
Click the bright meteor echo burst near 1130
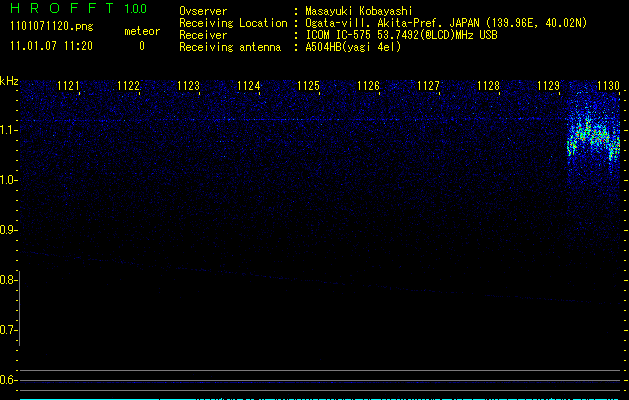(593, 138)
